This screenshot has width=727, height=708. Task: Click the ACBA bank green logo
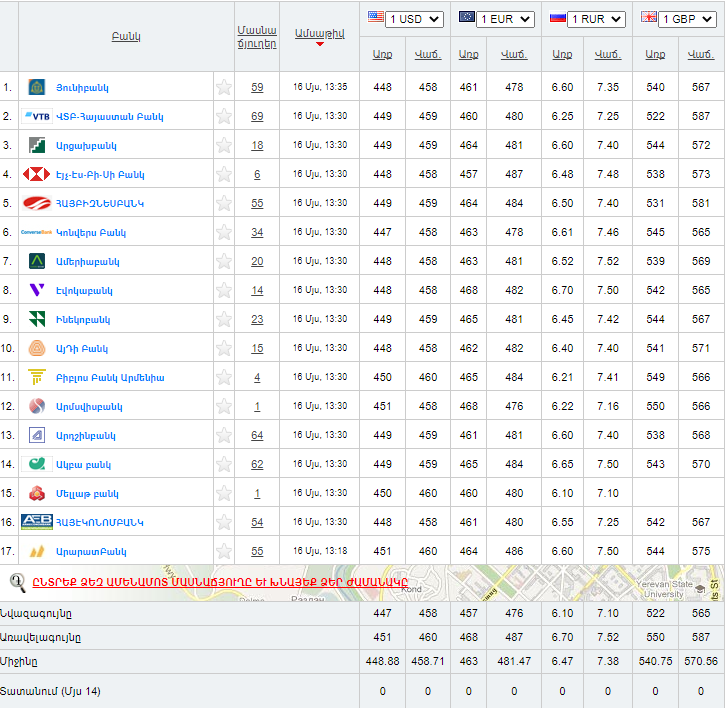37,464
